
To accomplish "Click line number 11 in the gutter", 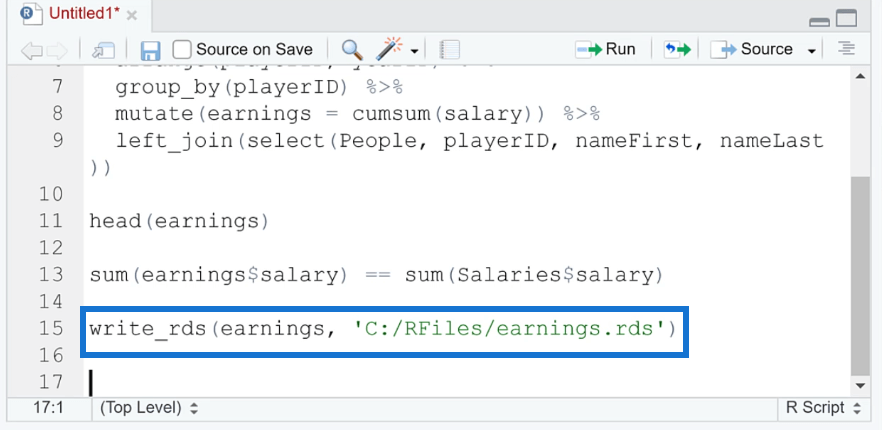I will coord(51,221).
